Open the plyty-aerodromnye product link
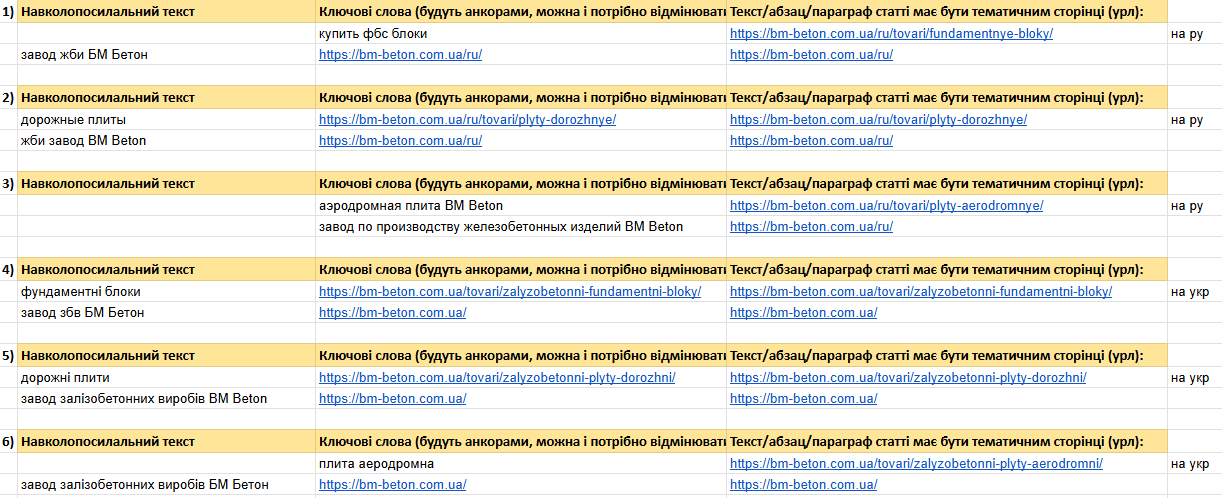Image resolution: width=1222 pixels, height=498 pixels. [x=886, y=205]
